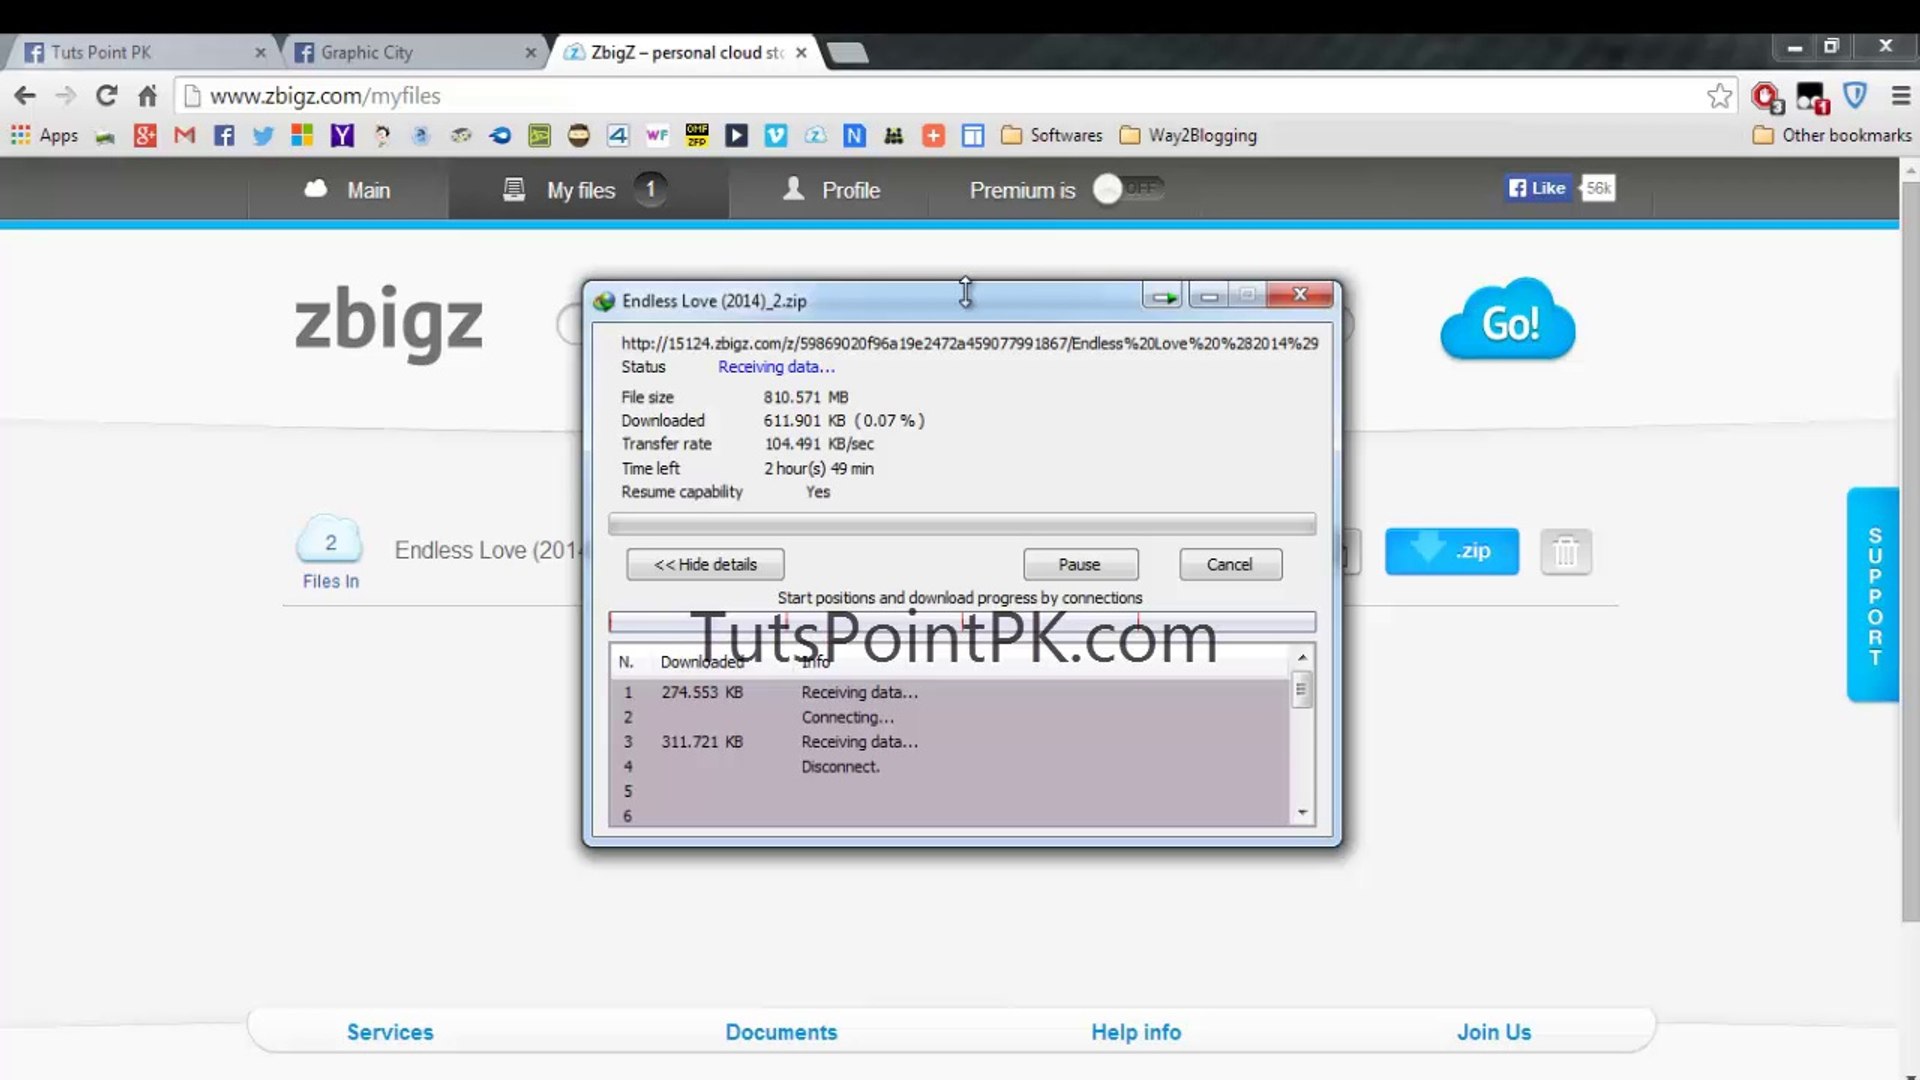Toggle the Premium OFF switch

pyautogui.click(x=1129, y=188)
